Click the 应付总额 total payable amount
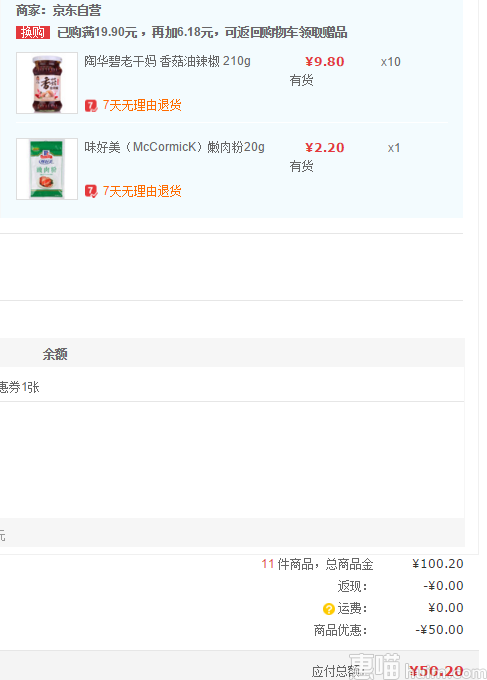This screenshot has width=487, height=680. 436,670
